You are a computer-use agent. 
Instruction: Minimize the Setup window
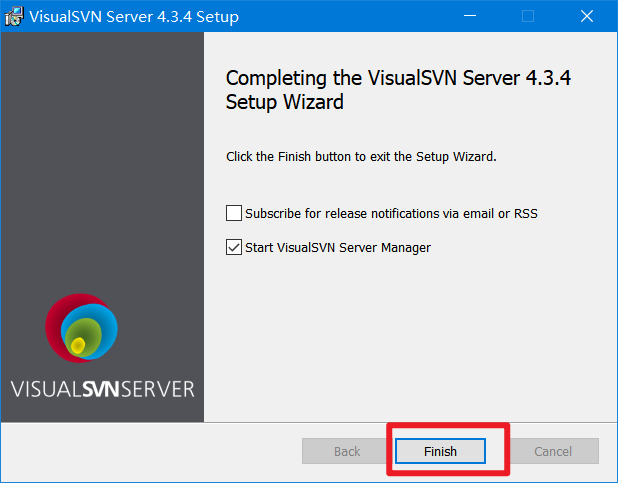[x=470, y=16]
